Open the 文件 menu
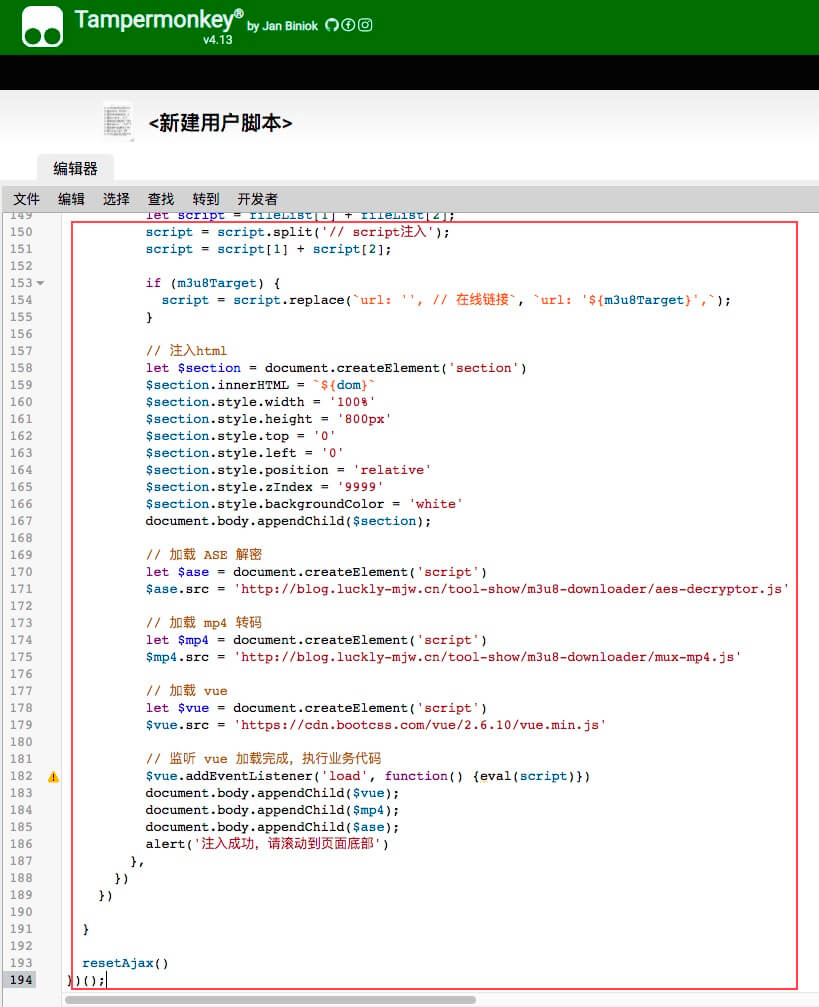The width and height of the screenshot is (819, 1007). 26,199
